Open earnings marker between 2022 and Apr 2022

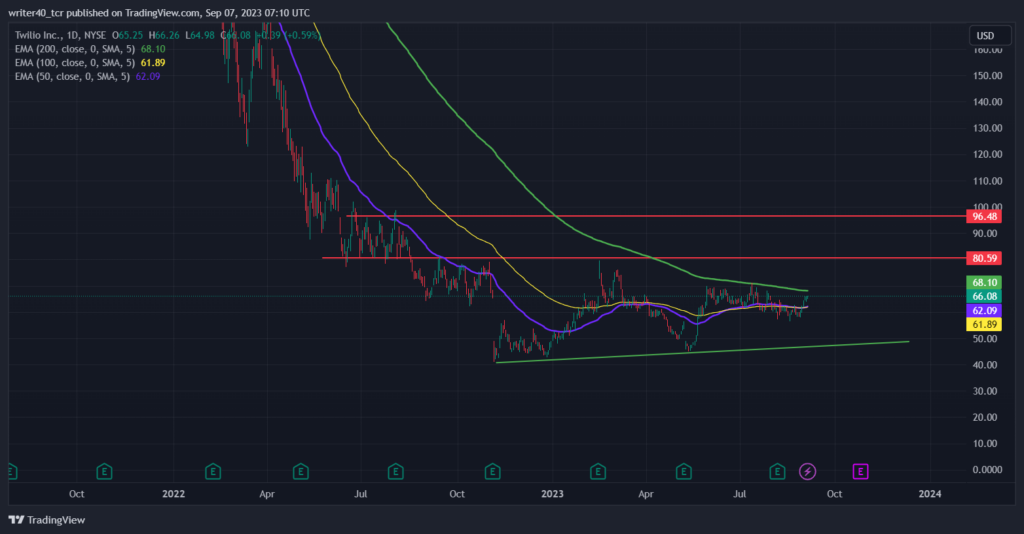212,471
